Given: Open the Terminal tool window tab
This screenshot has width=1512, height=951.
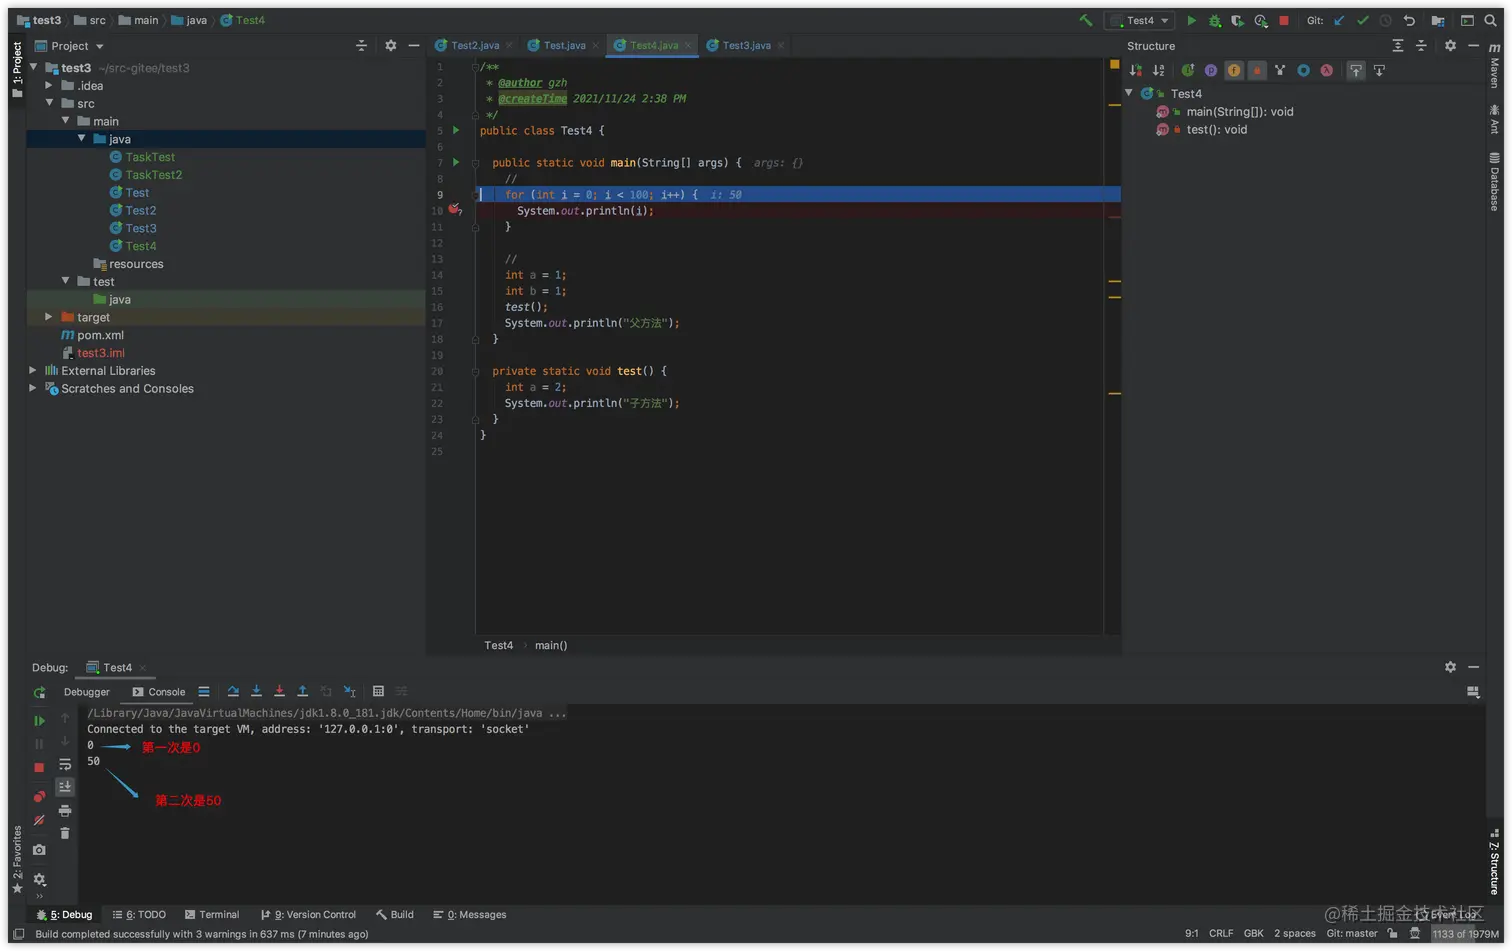Looking at the screenshot, I should pyautogui.click(x=212, y=914).
